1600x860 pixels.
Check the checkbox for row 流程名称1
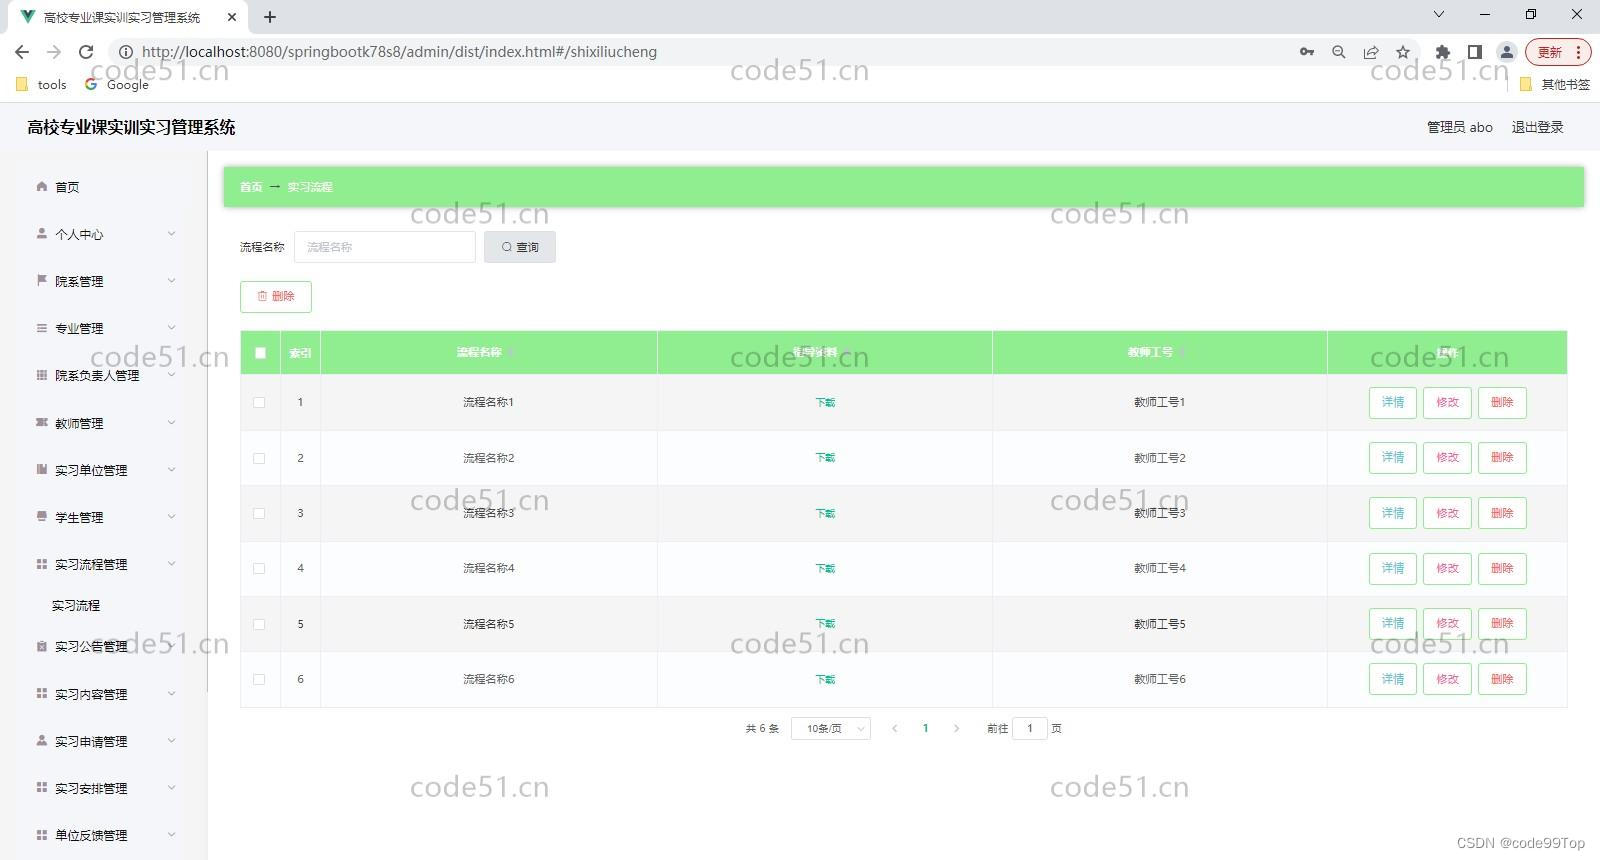coord(259,402)
